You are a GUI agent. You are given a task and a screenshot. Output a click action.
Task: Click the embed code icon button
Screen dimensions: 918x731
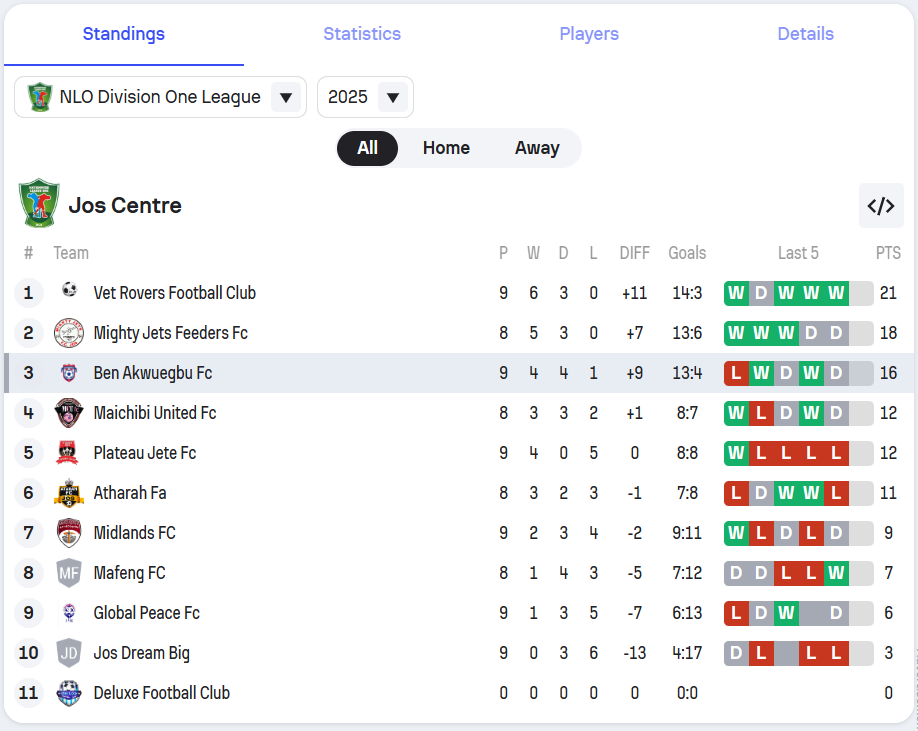[x=881, y=206]
